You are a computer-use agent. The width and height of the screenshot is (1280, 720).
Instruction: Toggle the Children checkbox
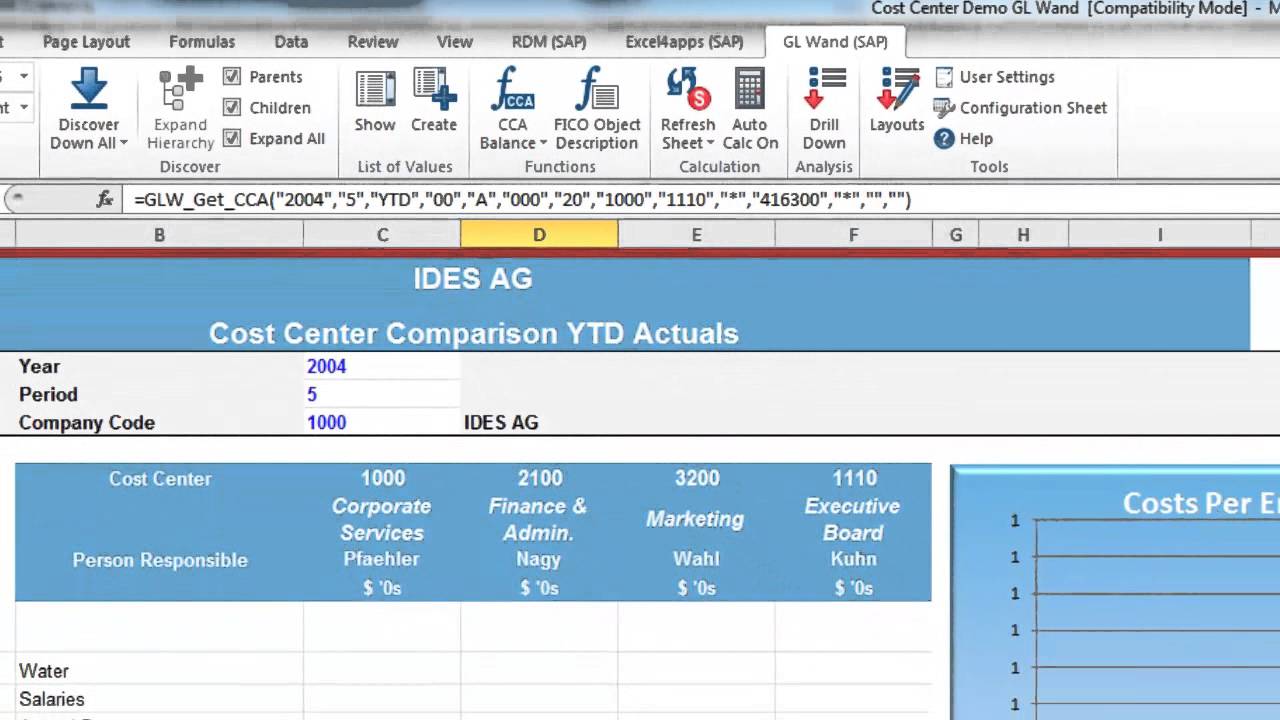click(232, 107)
